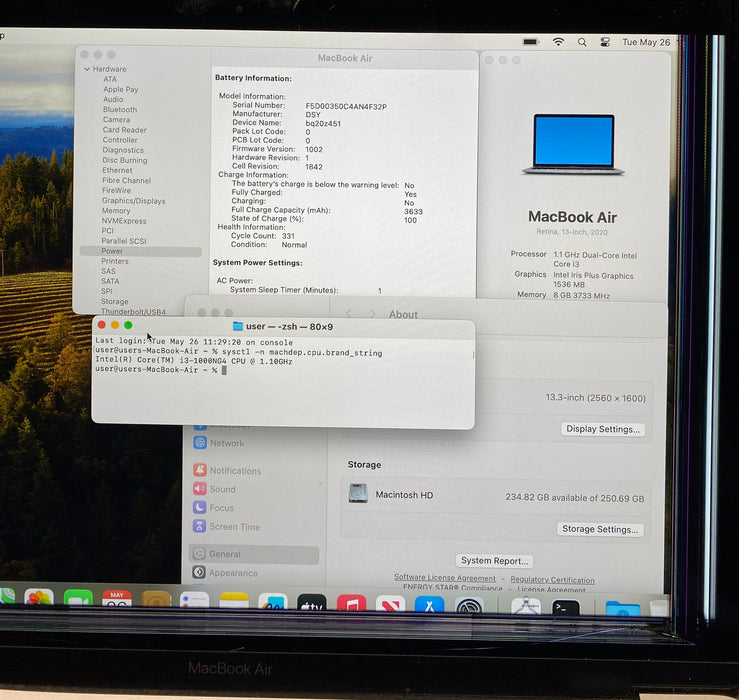This screenshot has height=700, width=739.
Task: Click the Screen Time hourglass icon
Action: coord(199,526)
